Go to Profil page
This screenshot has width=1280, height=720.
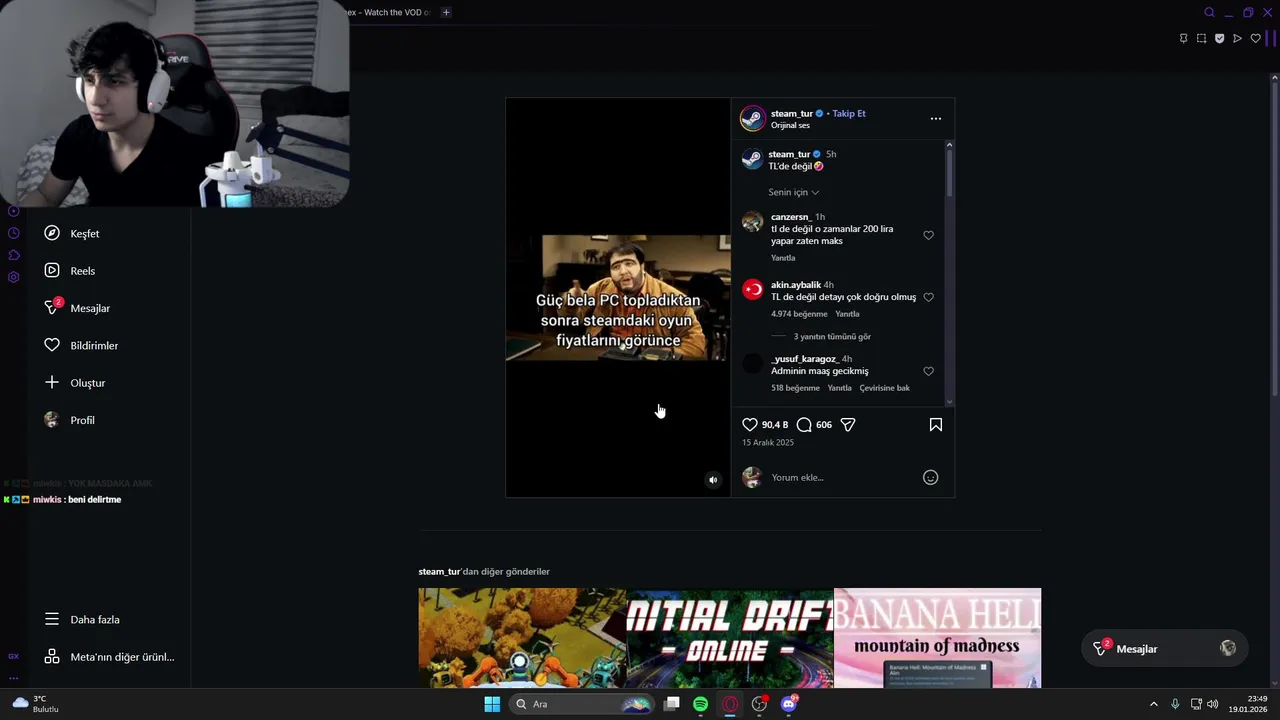(70, 420)
